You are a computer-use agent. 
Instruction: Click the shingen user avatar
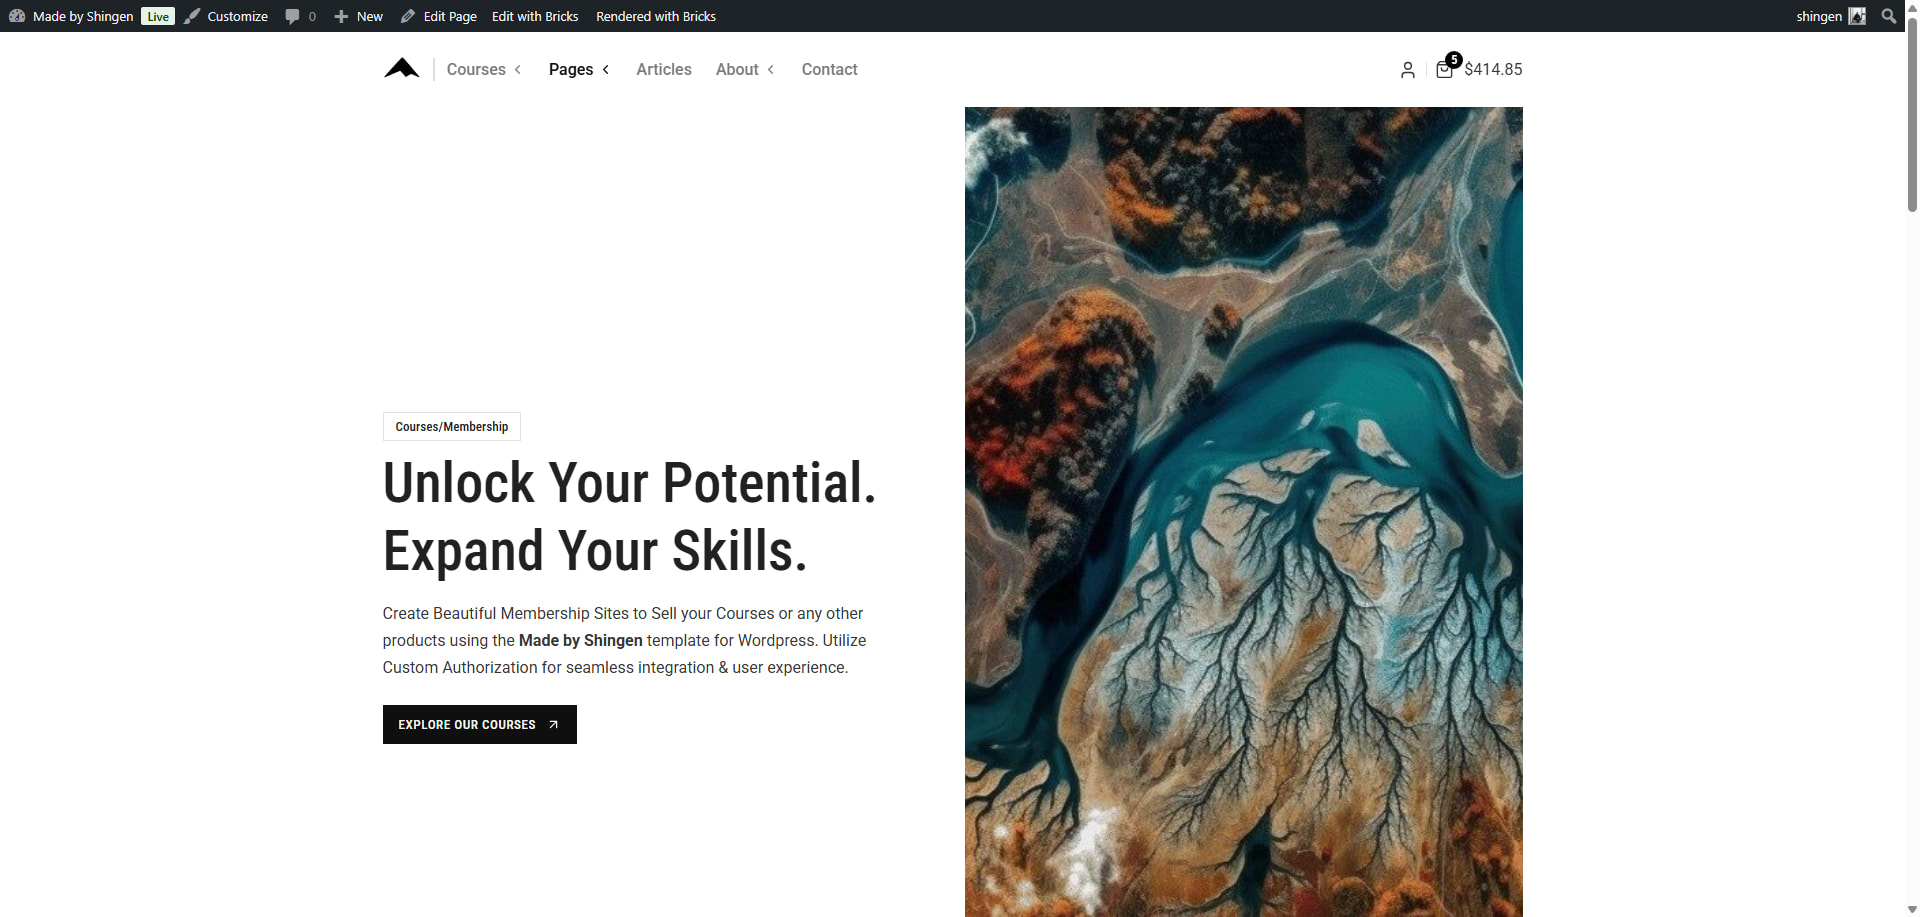point(1857,16)
